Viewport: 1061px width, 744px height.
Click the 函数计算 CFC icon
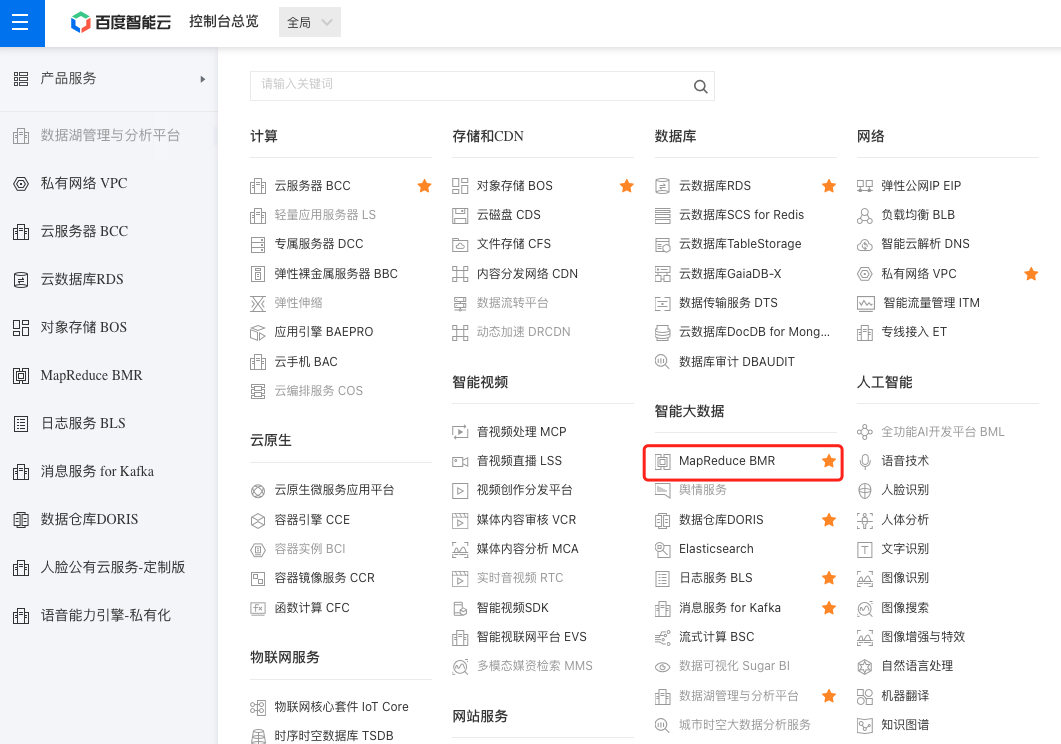click(x=258, y=608)
